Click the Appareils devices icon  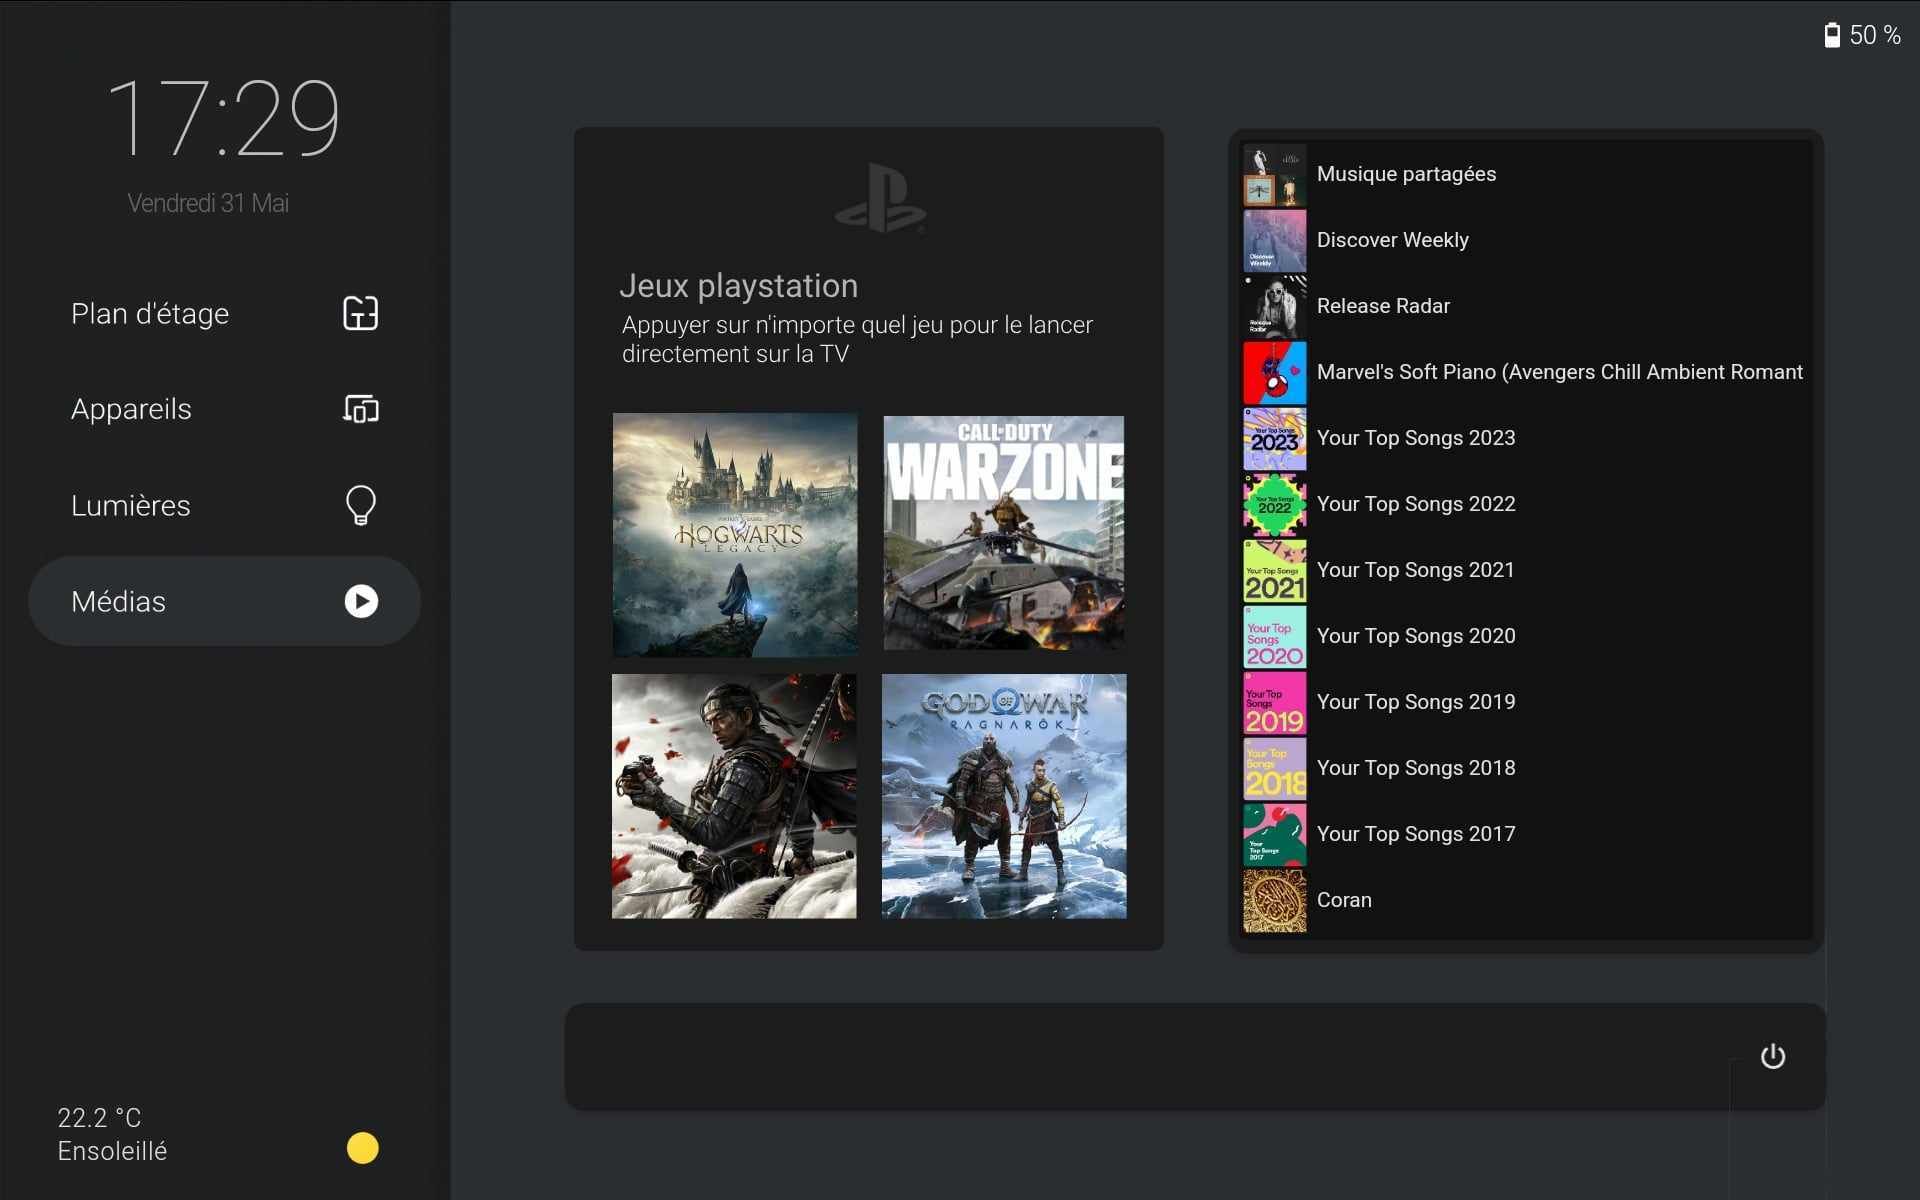pyautogui.click(x=360, y=409)
